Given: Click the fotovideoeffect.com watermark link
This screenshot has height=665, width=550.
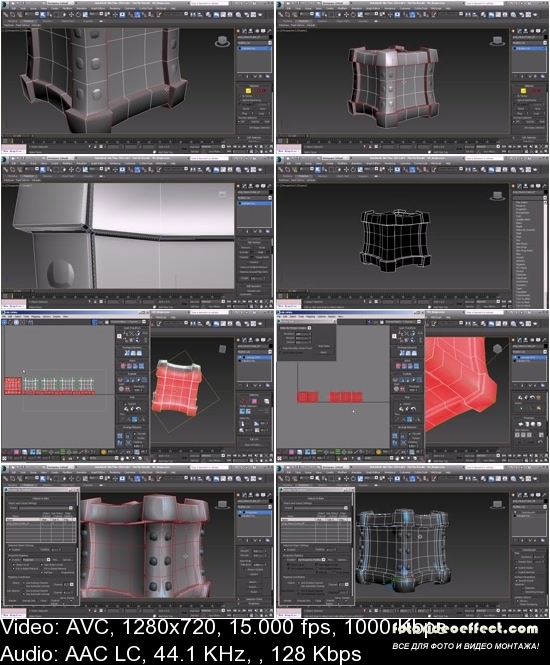Looking at the screenshot, I should 465,629.
